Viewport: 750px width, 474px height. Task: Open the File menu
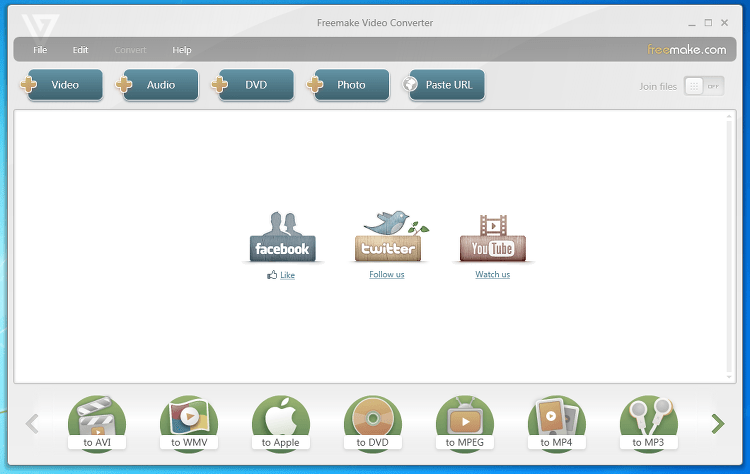pos(40,50)
